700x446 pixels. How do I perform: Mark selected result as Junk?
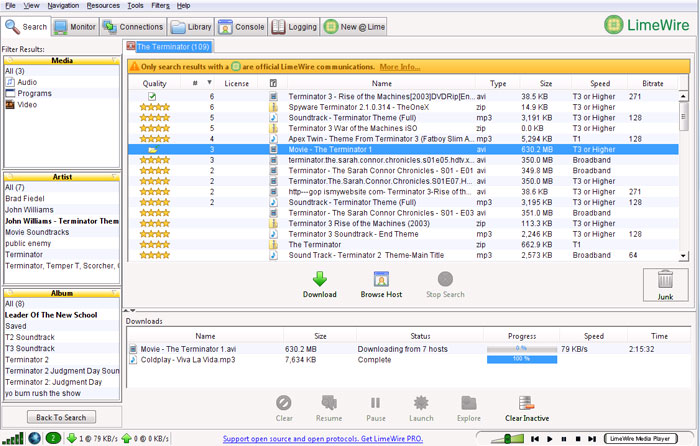point(665,283)
